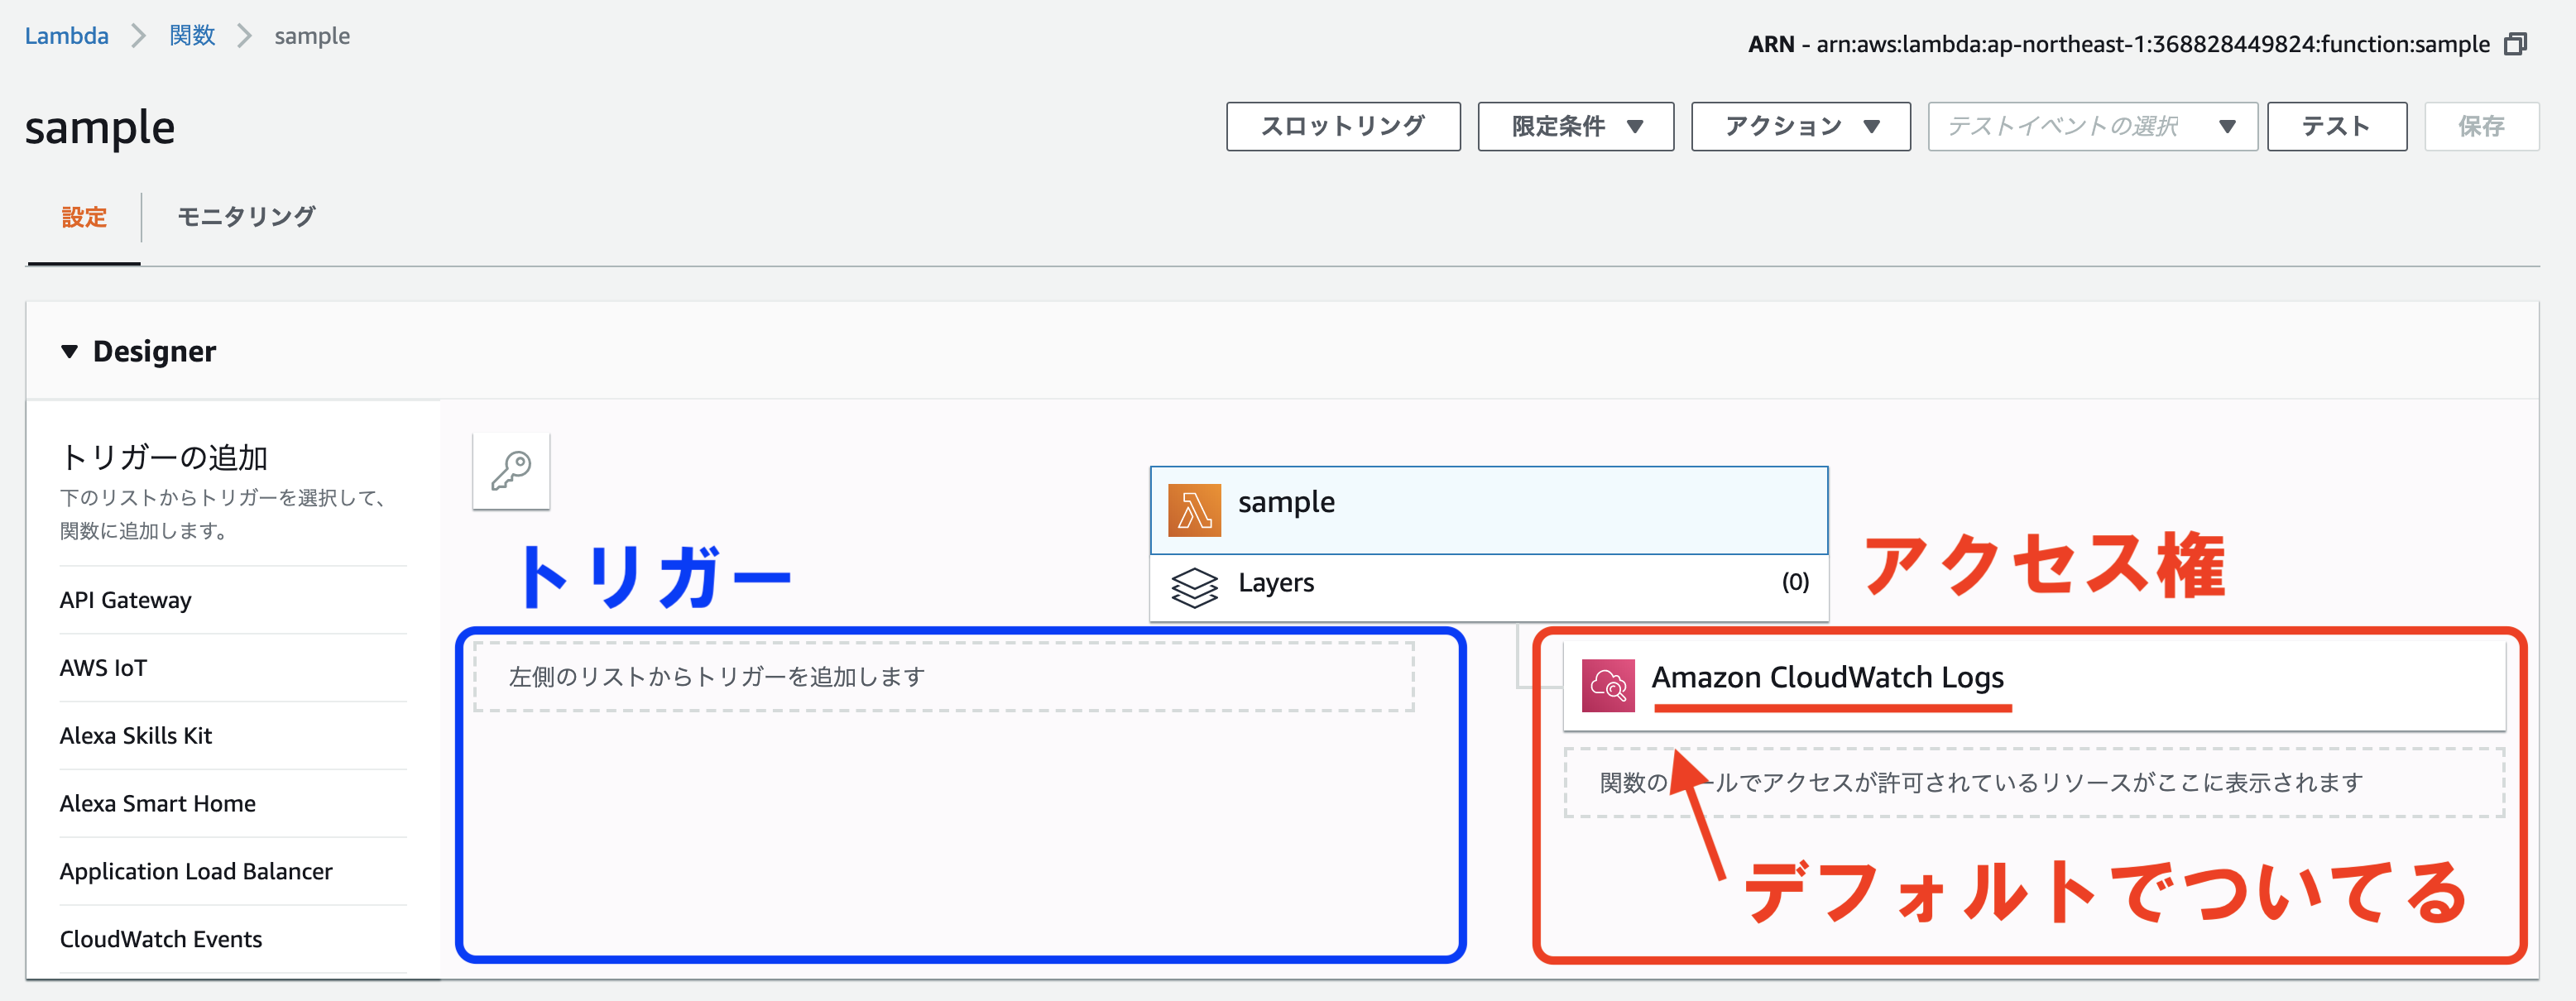Click the sample breadcrumb text
The width and height of the screenshot is (2576, 1001).
[x=312, y=36]
